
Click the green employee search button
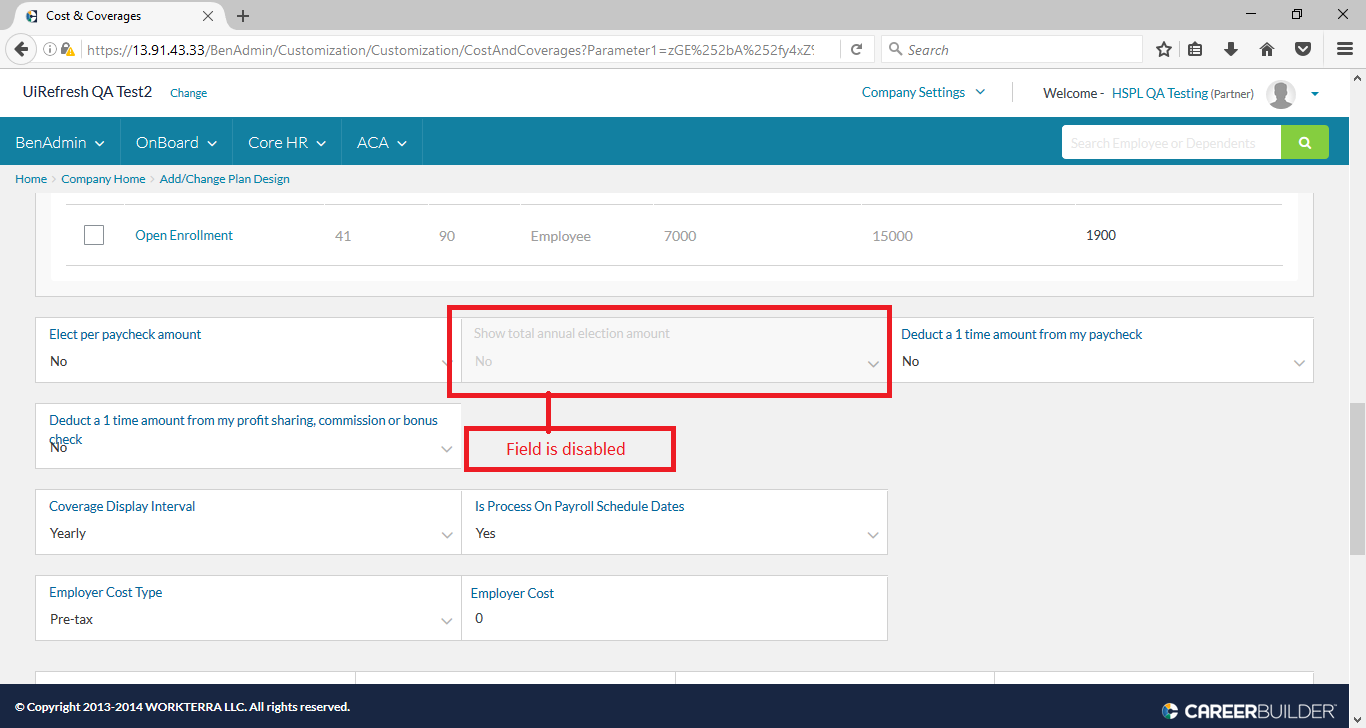click(1304, 143)
